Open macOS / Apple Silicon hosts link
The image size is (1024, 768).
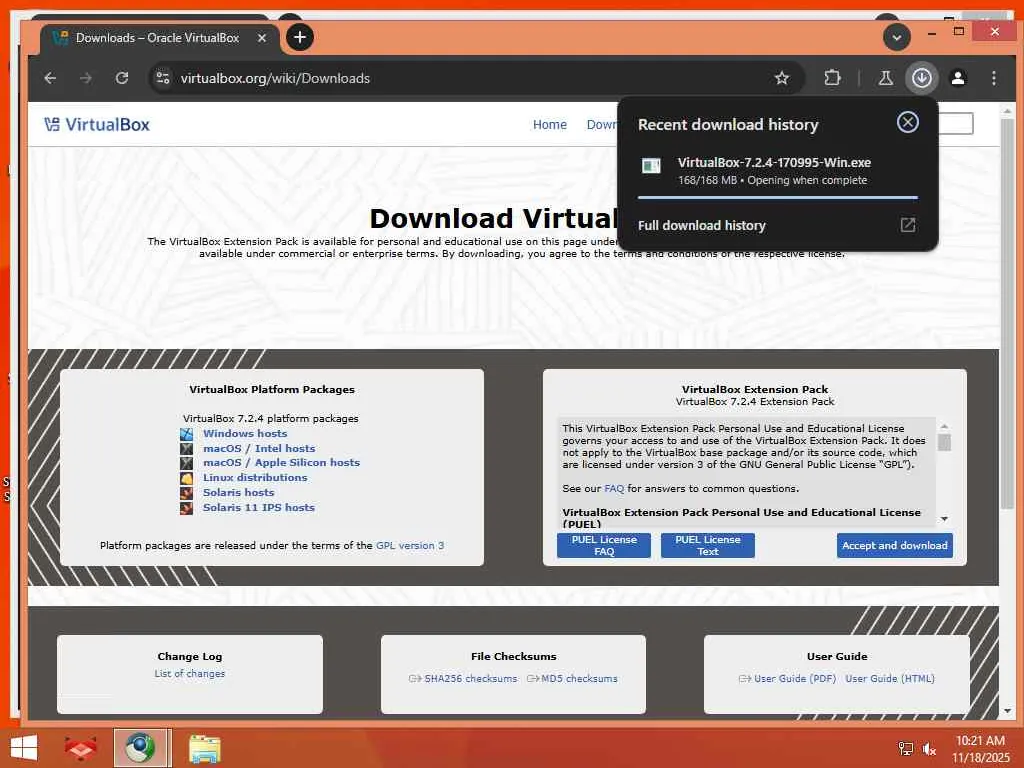click(281, 462)
